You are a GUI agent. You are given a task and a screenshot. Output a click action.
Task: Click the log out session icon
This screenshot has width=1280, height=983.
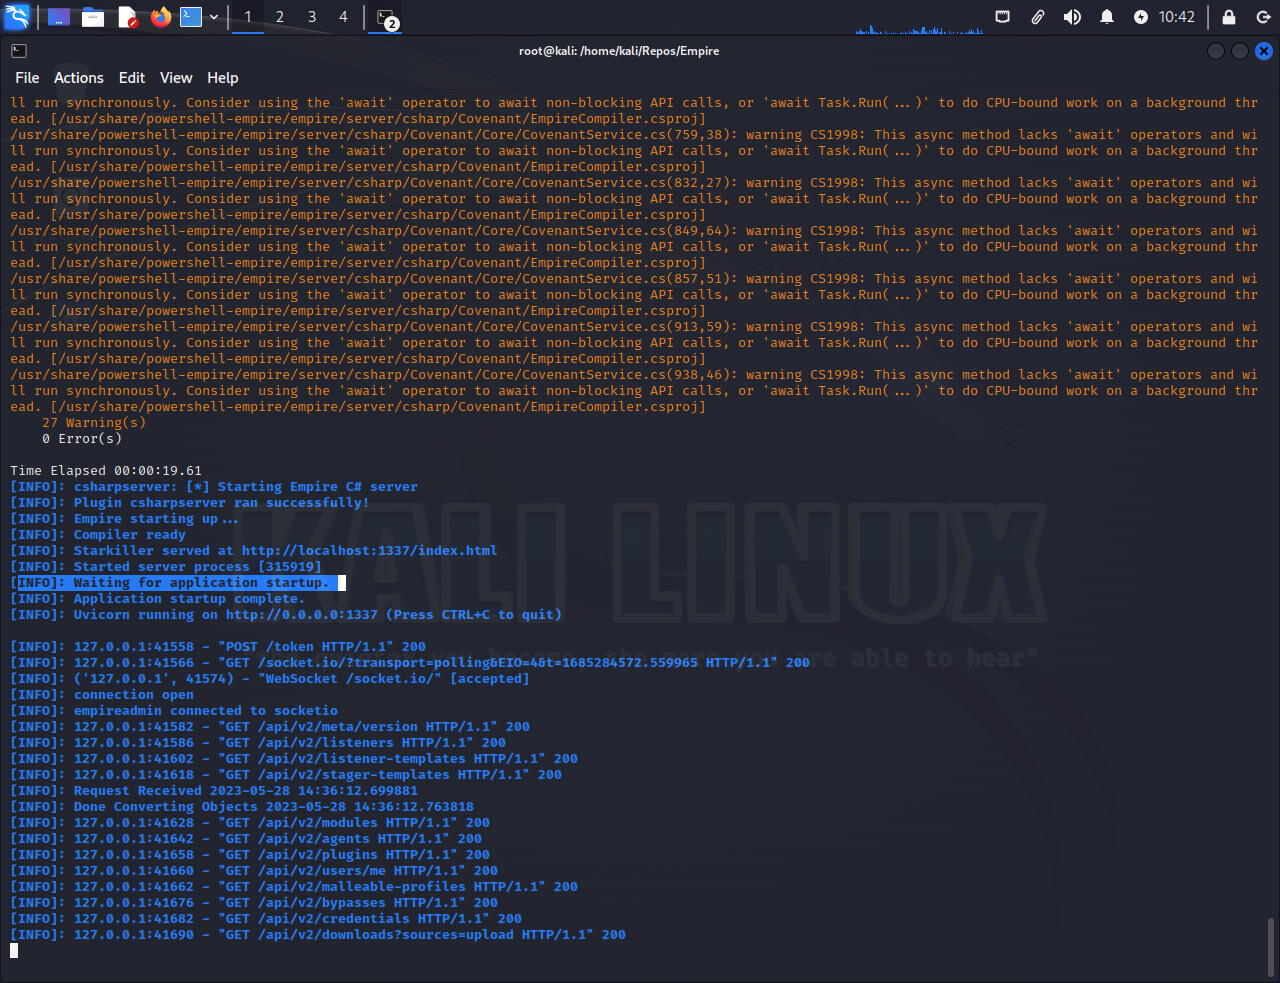tap(1263, 17)
